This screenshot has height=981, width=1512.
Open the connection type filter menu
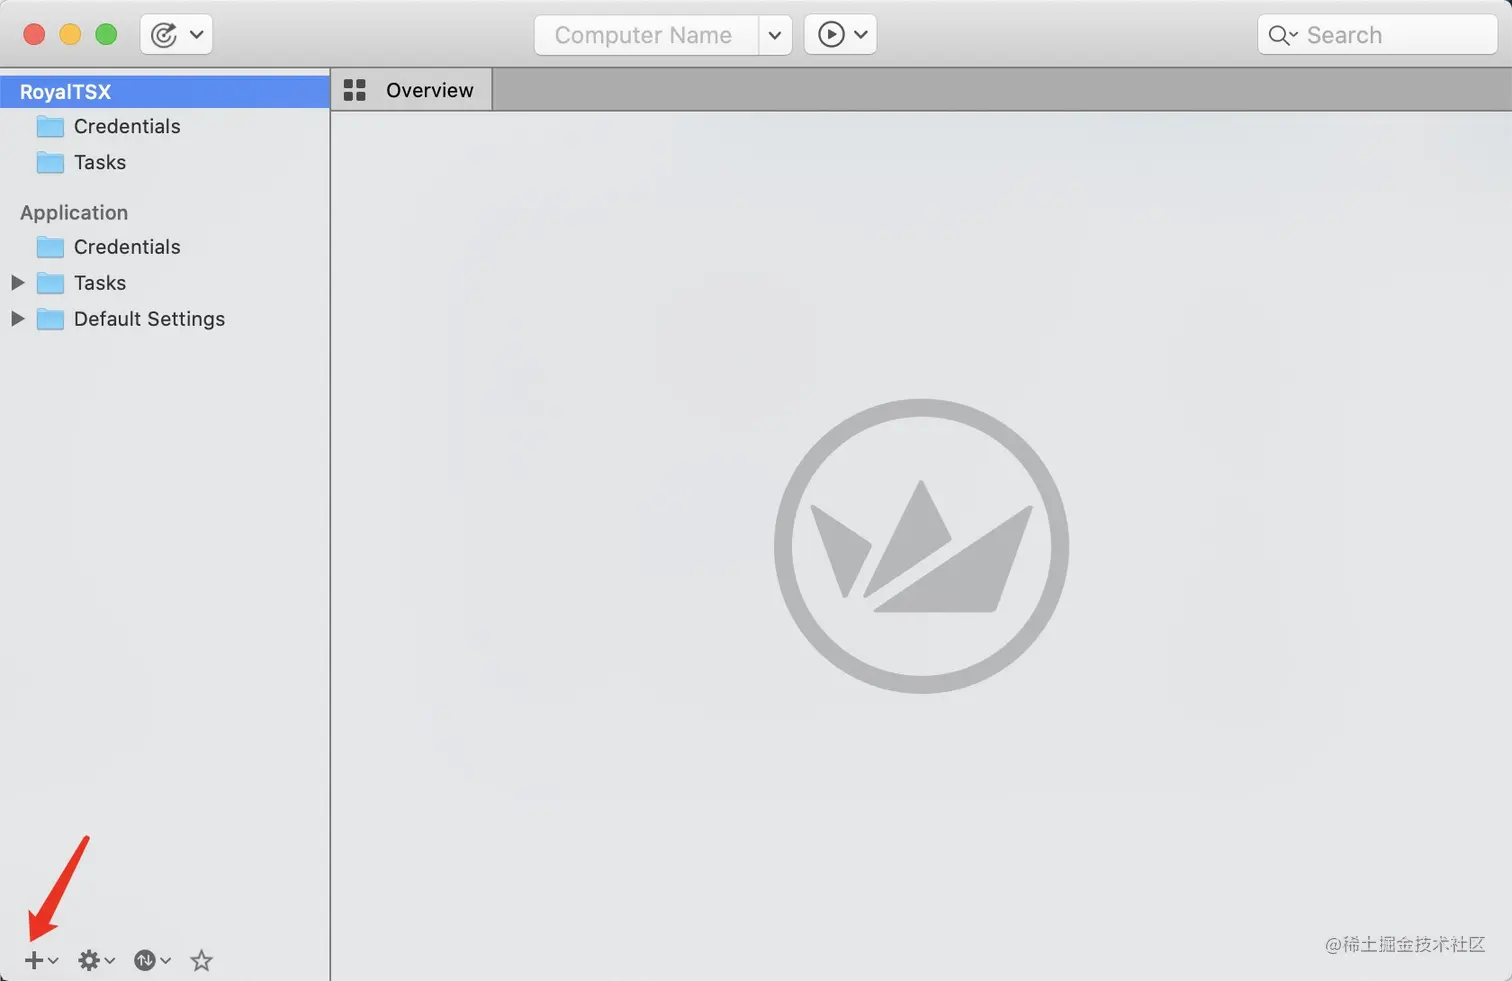152,960
